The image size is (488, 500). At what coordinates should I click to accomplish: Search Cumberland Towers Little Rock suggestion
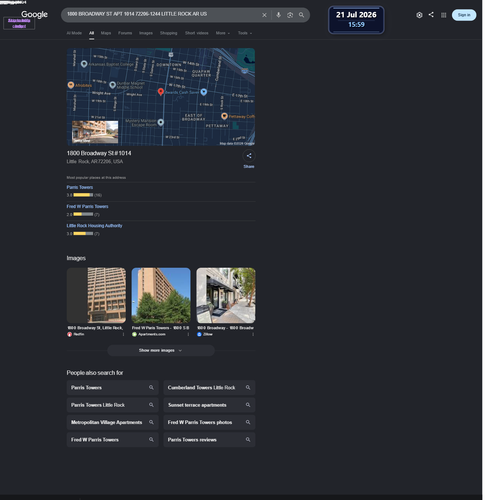tap(209, 387)
